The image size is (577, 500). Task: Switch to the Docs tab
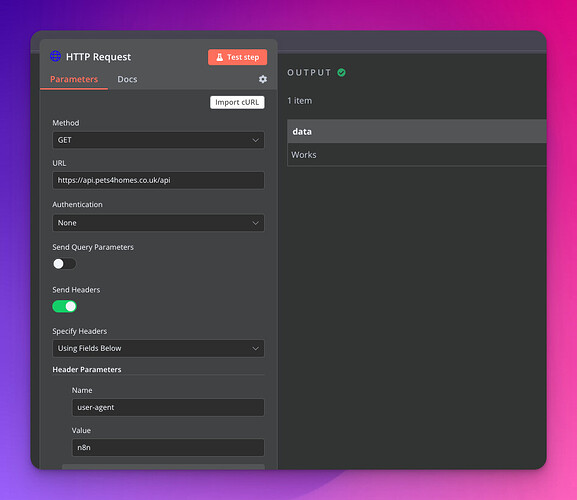[x=127, y=79]
